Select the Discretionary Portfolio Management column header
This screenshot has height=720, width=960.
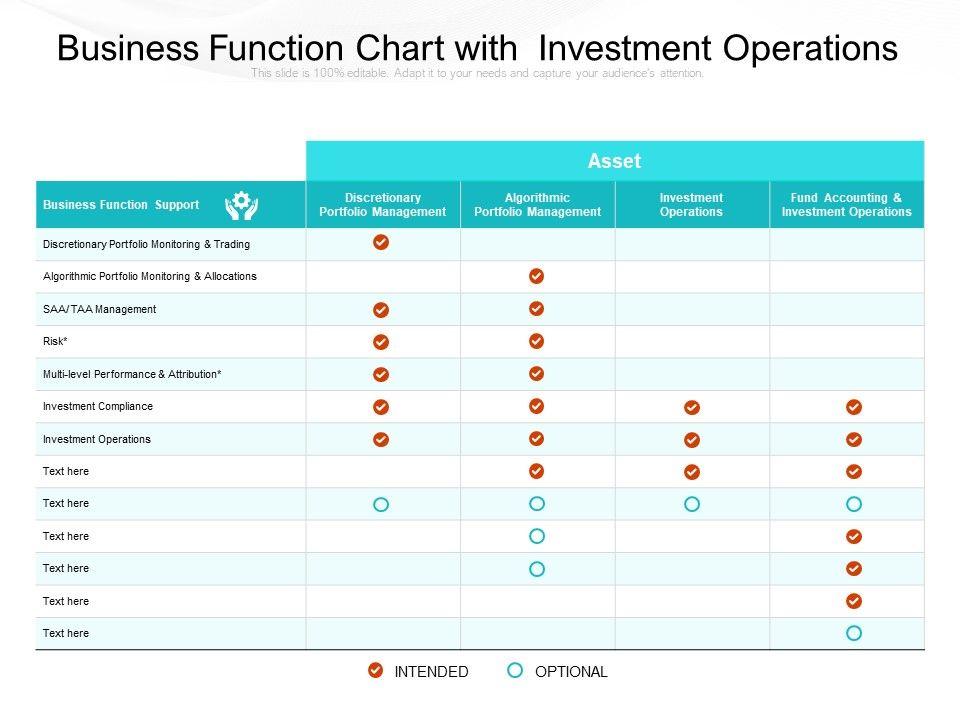382,205
